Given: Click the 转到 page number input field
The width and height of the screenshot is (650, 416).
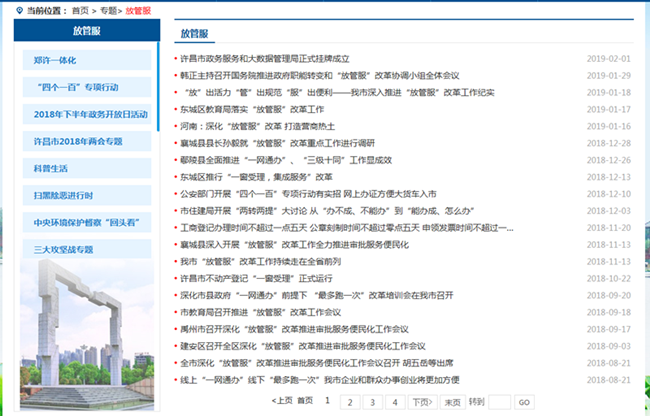Looking at the screenshot, I should point(499,402).
